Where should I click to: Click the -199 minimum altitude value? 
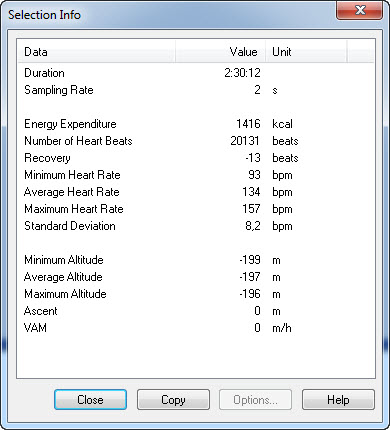[250, 260]
